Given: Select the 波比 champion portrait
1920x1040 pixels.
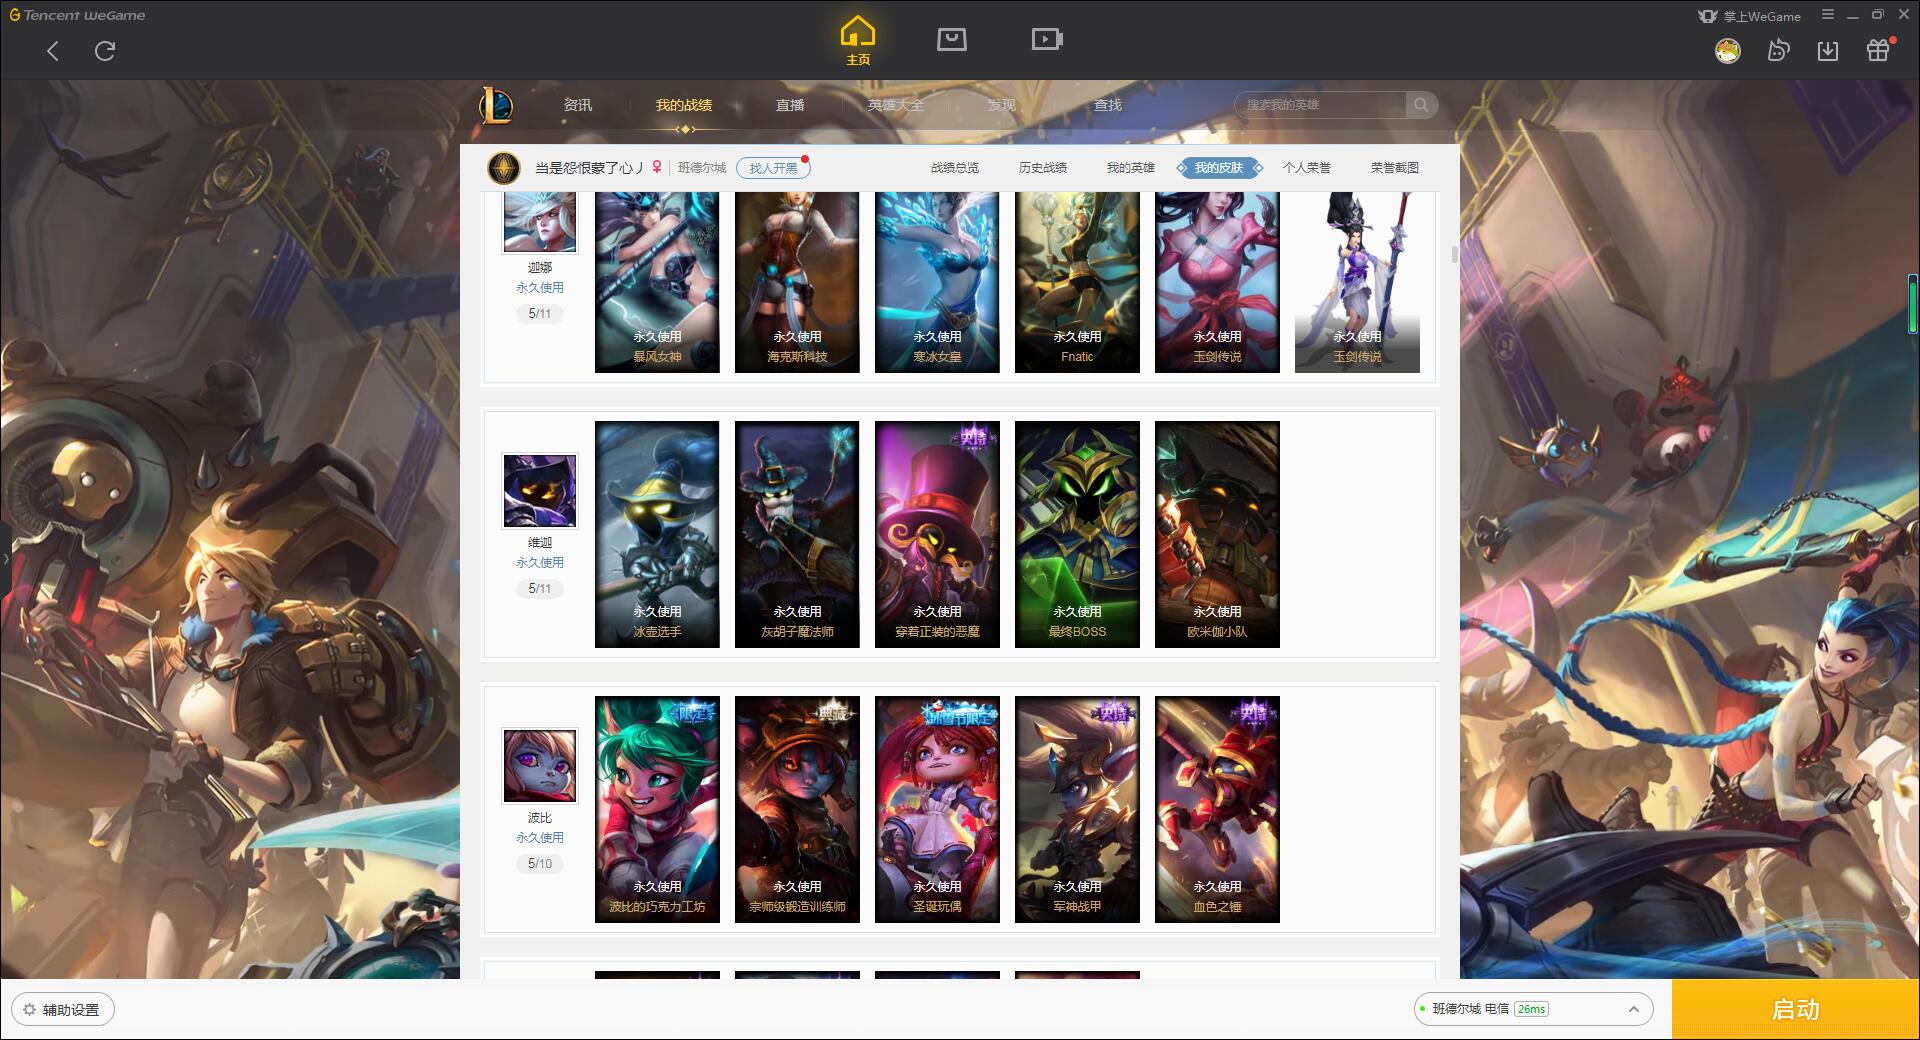Looking at the screenshot, I should (x=540, y=766).
